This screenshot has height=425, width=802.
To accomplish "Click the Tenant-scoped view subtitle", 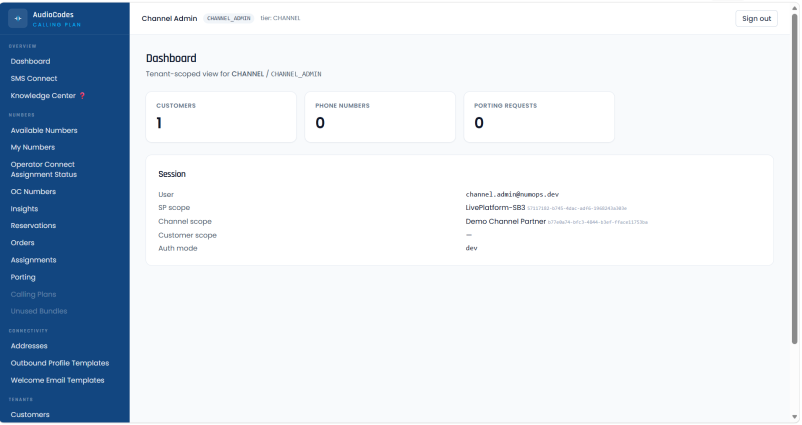I will click(234, 74).
